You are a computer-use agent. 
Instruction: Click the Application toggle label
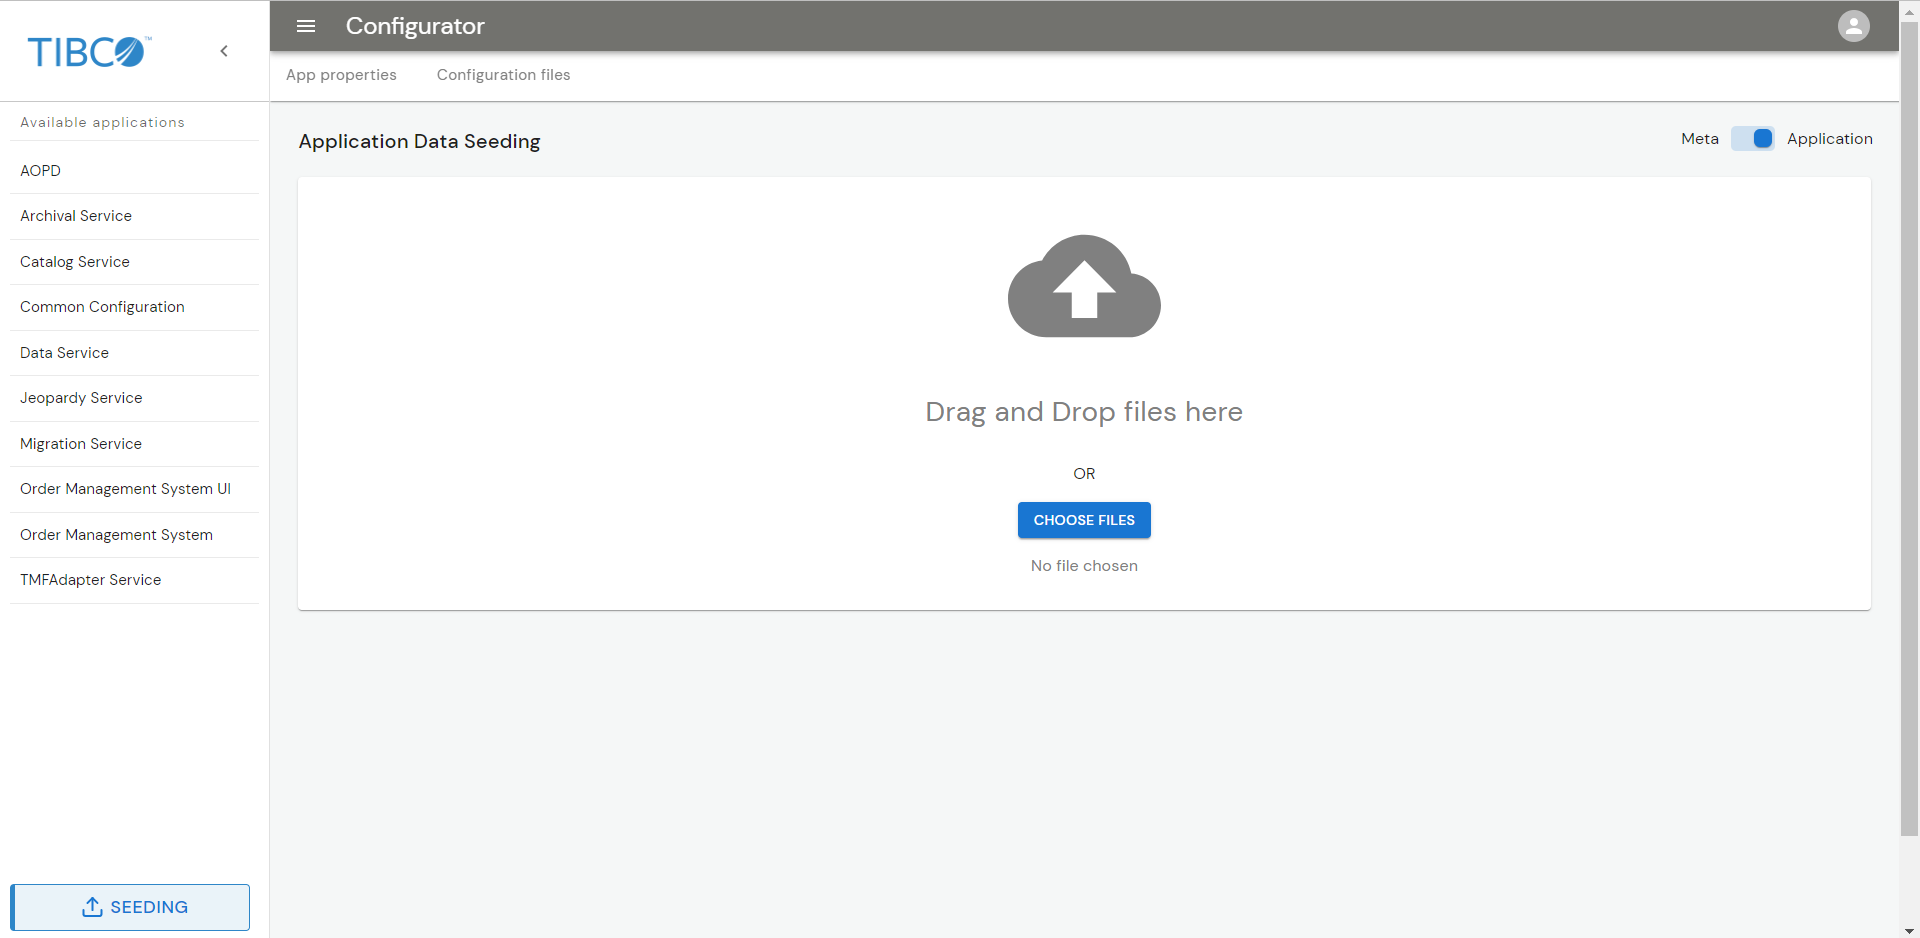1830,139
